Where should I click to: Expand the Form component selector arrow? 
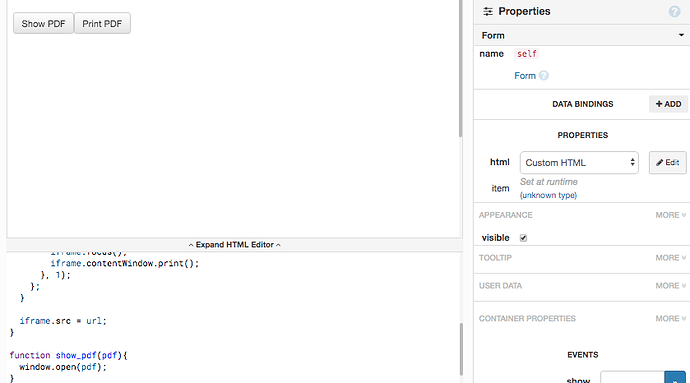681,35
